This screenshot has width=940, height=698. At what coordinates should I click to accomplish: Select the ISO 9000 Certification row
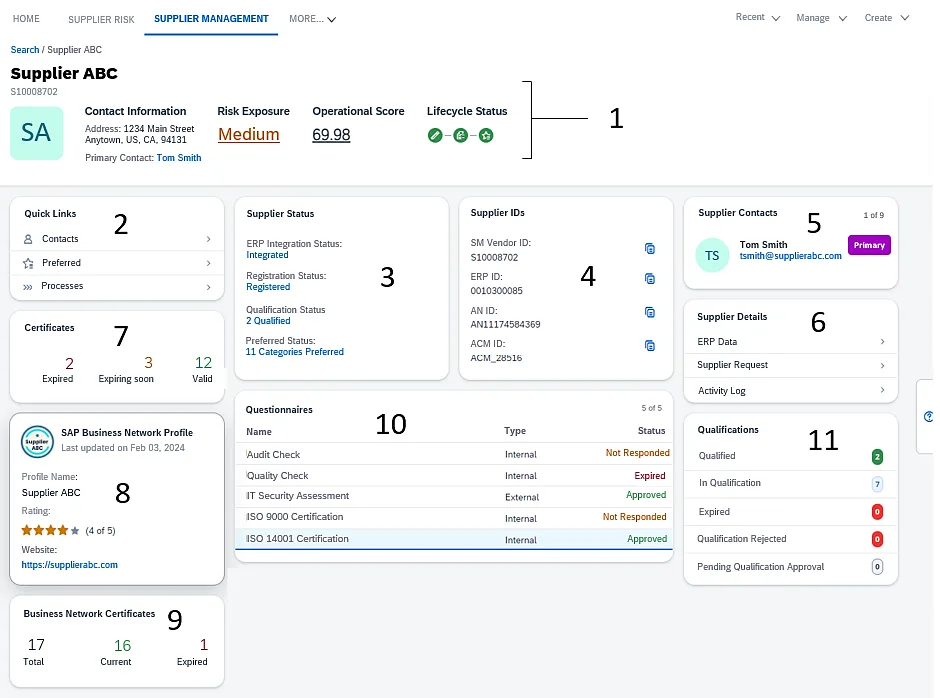[x=454, y=518]
